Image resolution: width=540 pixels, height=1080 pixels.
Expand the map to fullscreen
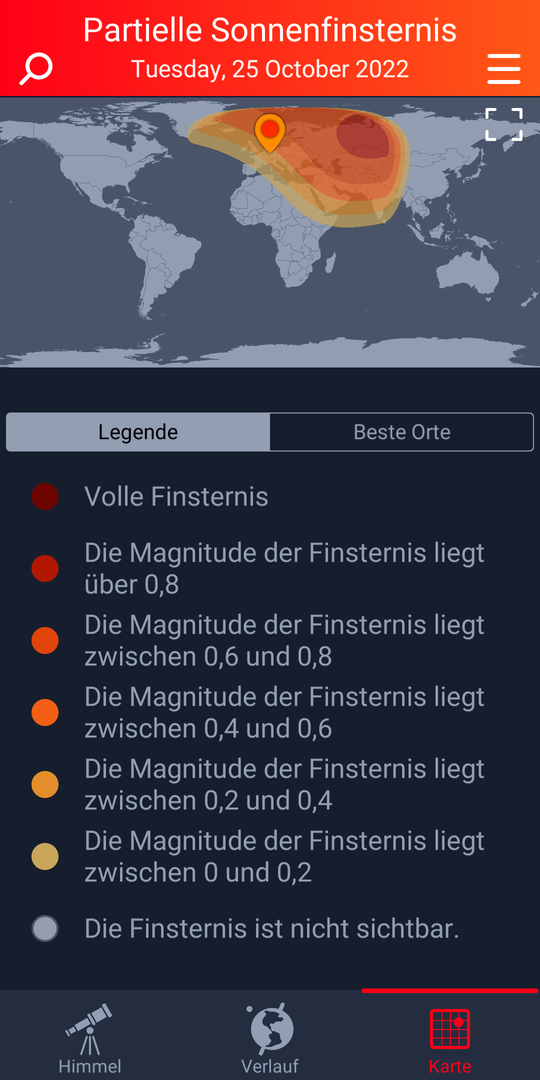click(503, 125)
